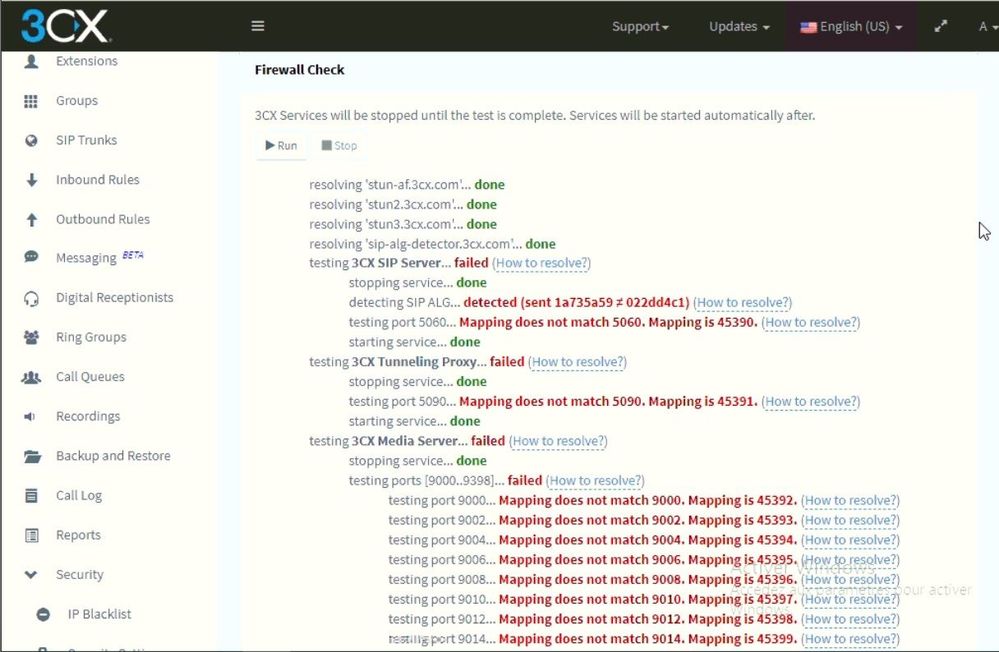Screen dimensions: 999x652
Task: Open the Updates dropdown menu
Action: pyautogui.click(x=739, y=26)
